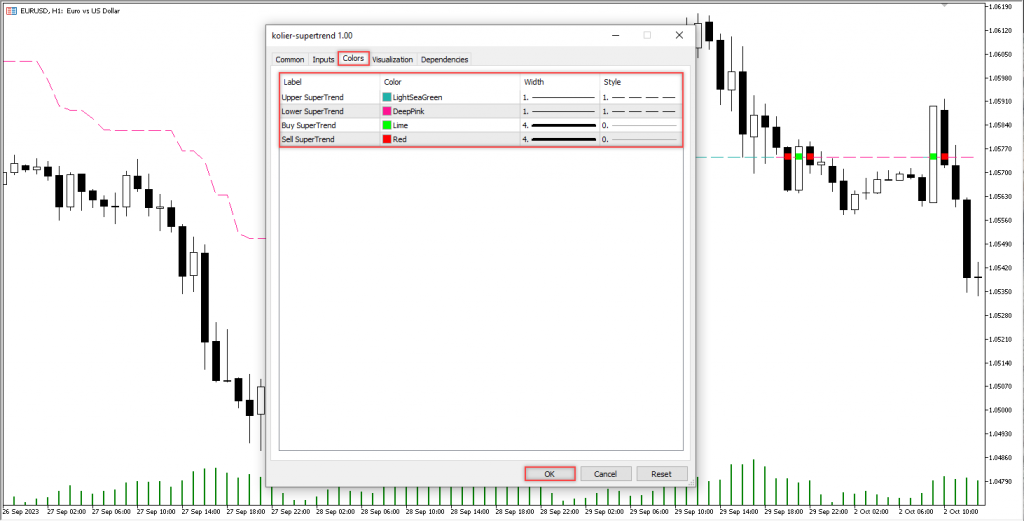
Task: Go to the Visualization tab
Action: 392,59
